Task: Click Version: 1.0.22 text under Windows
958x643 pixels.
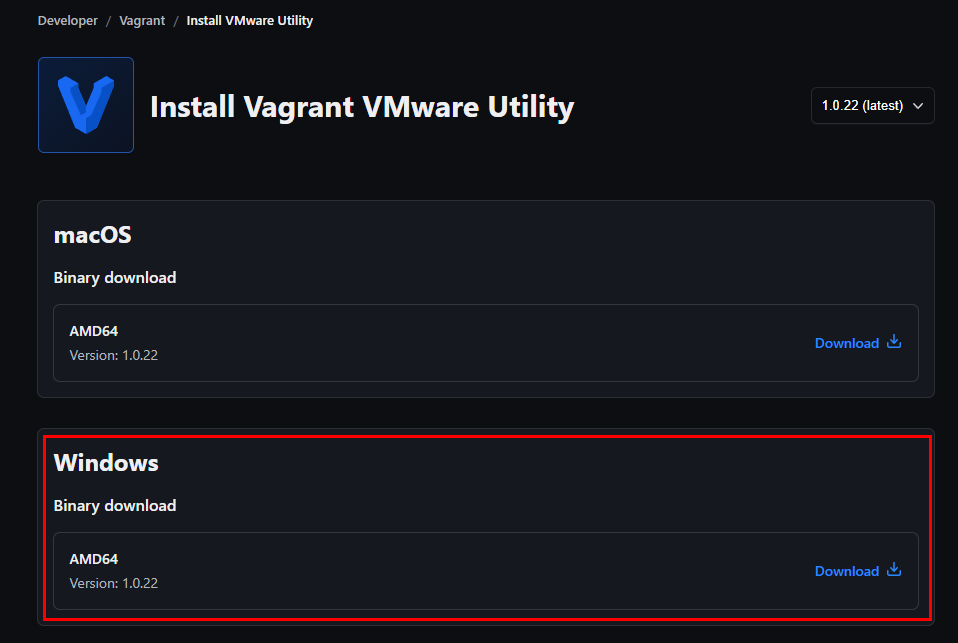Action: coord(114,583)
